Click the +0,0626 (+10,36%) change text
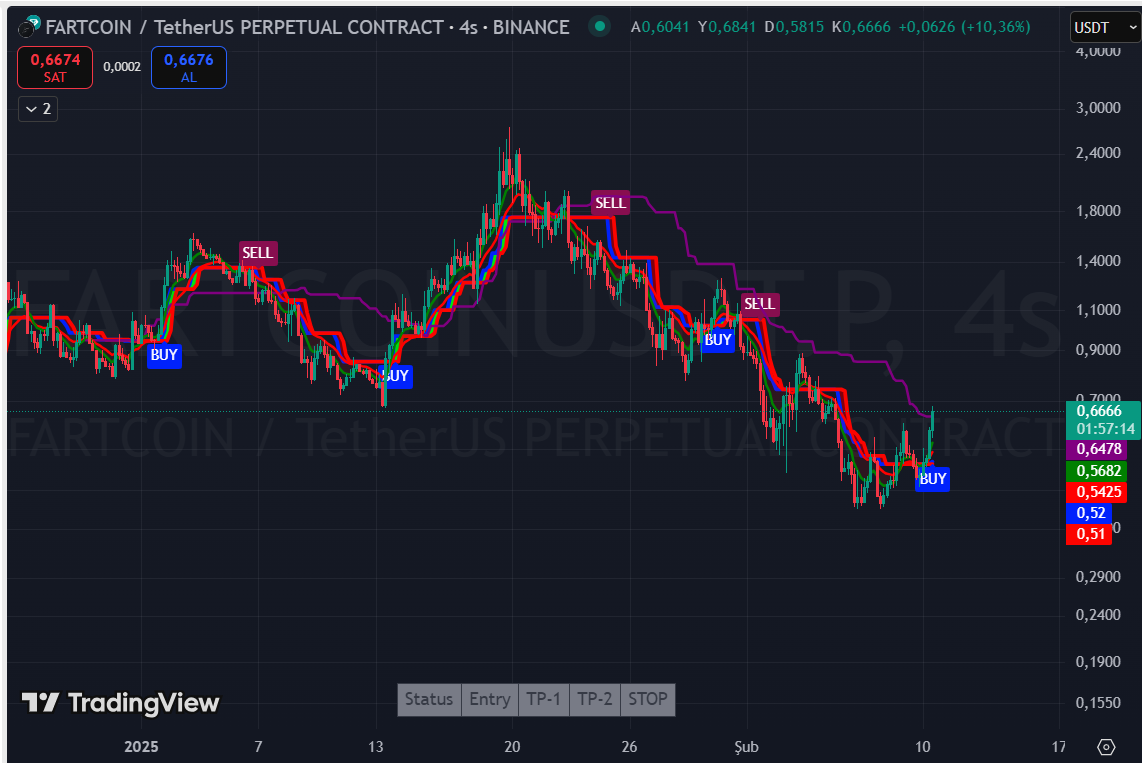The width and height of the screenshot is (1142, 763). tap(964, 27)
